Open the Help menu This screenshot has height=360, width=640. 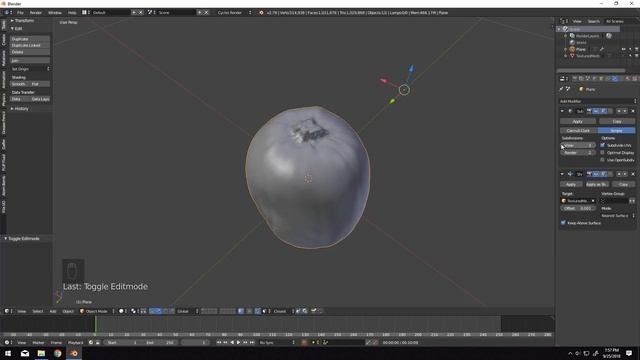click(72, 13)
